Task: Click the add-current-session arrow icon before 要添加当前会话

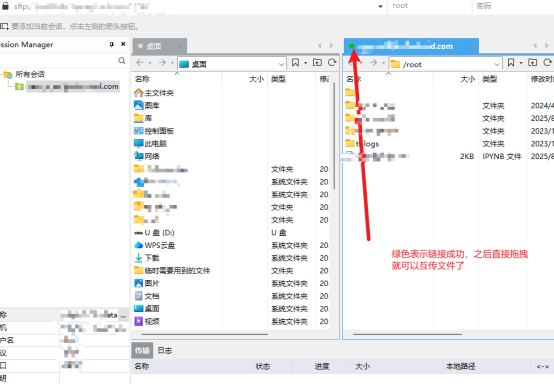Action: (4, 26)
